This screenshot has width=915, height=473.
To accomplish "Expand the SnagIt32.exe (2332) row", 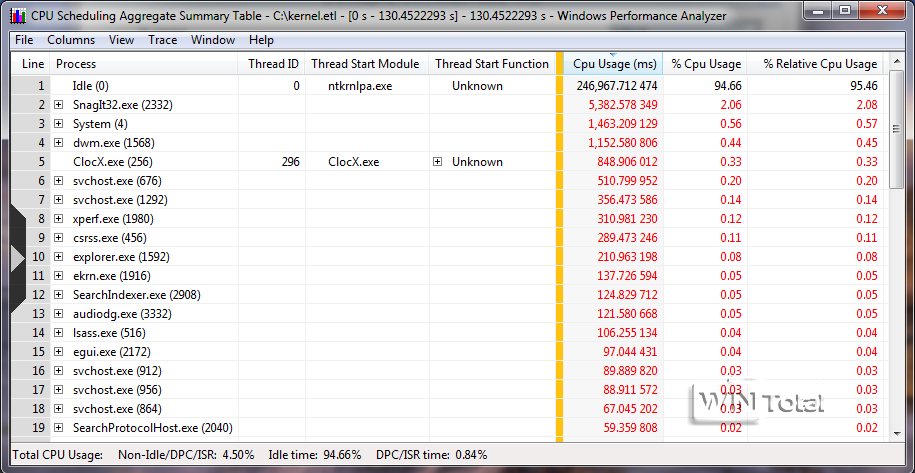I will point(58,105).
